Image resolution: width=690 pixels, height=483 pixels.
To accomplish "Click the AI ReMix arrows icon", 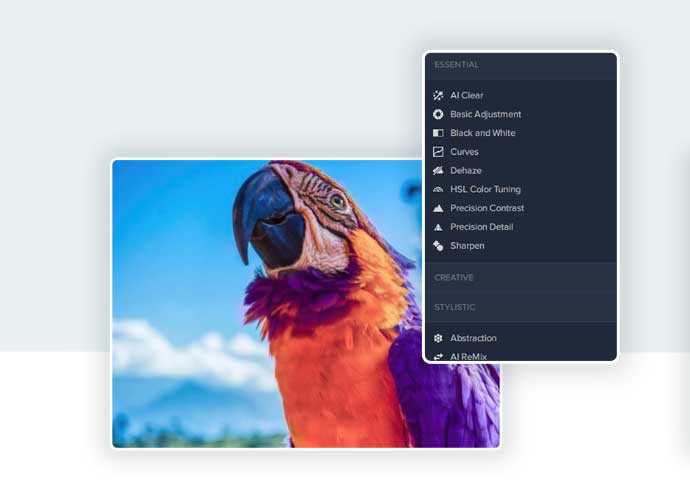I will tap(438, 357).
